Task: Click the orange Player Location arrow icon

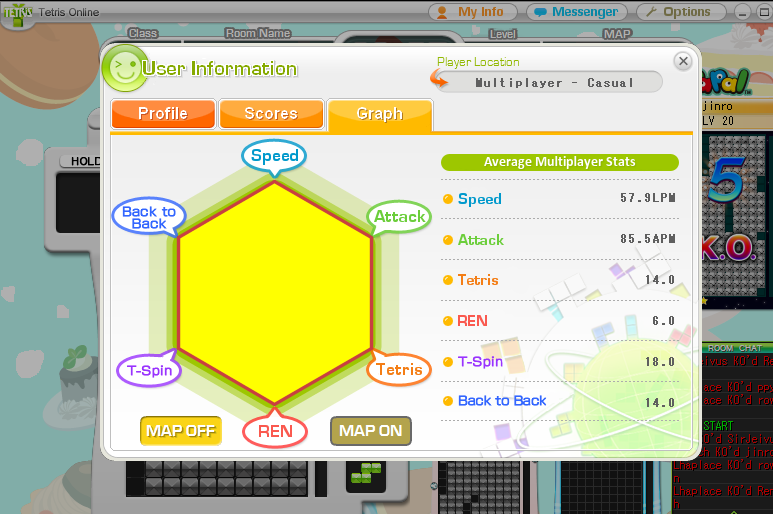Action: tap(439, 79)
